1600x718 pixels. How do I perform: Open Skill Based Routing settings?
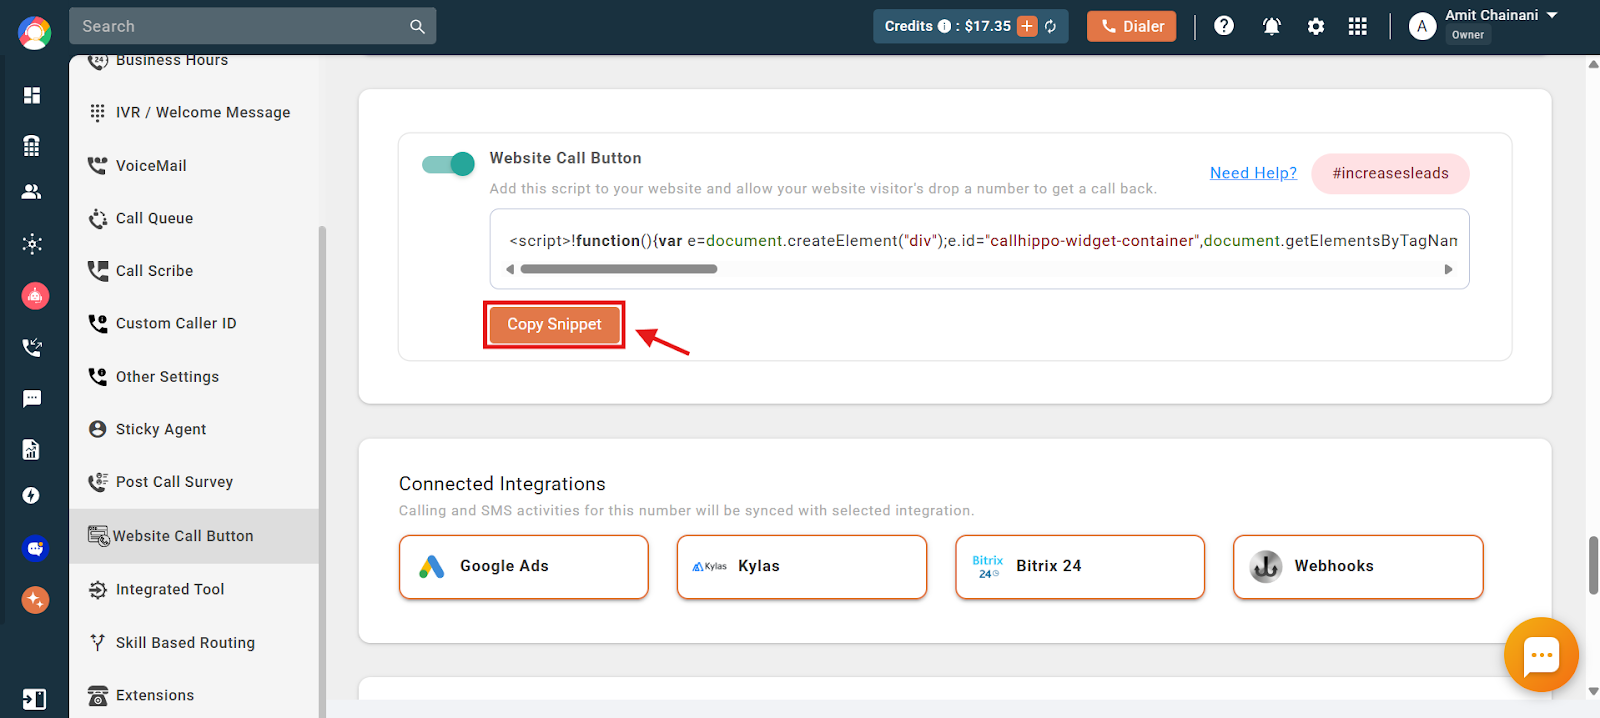coord(194,643)
